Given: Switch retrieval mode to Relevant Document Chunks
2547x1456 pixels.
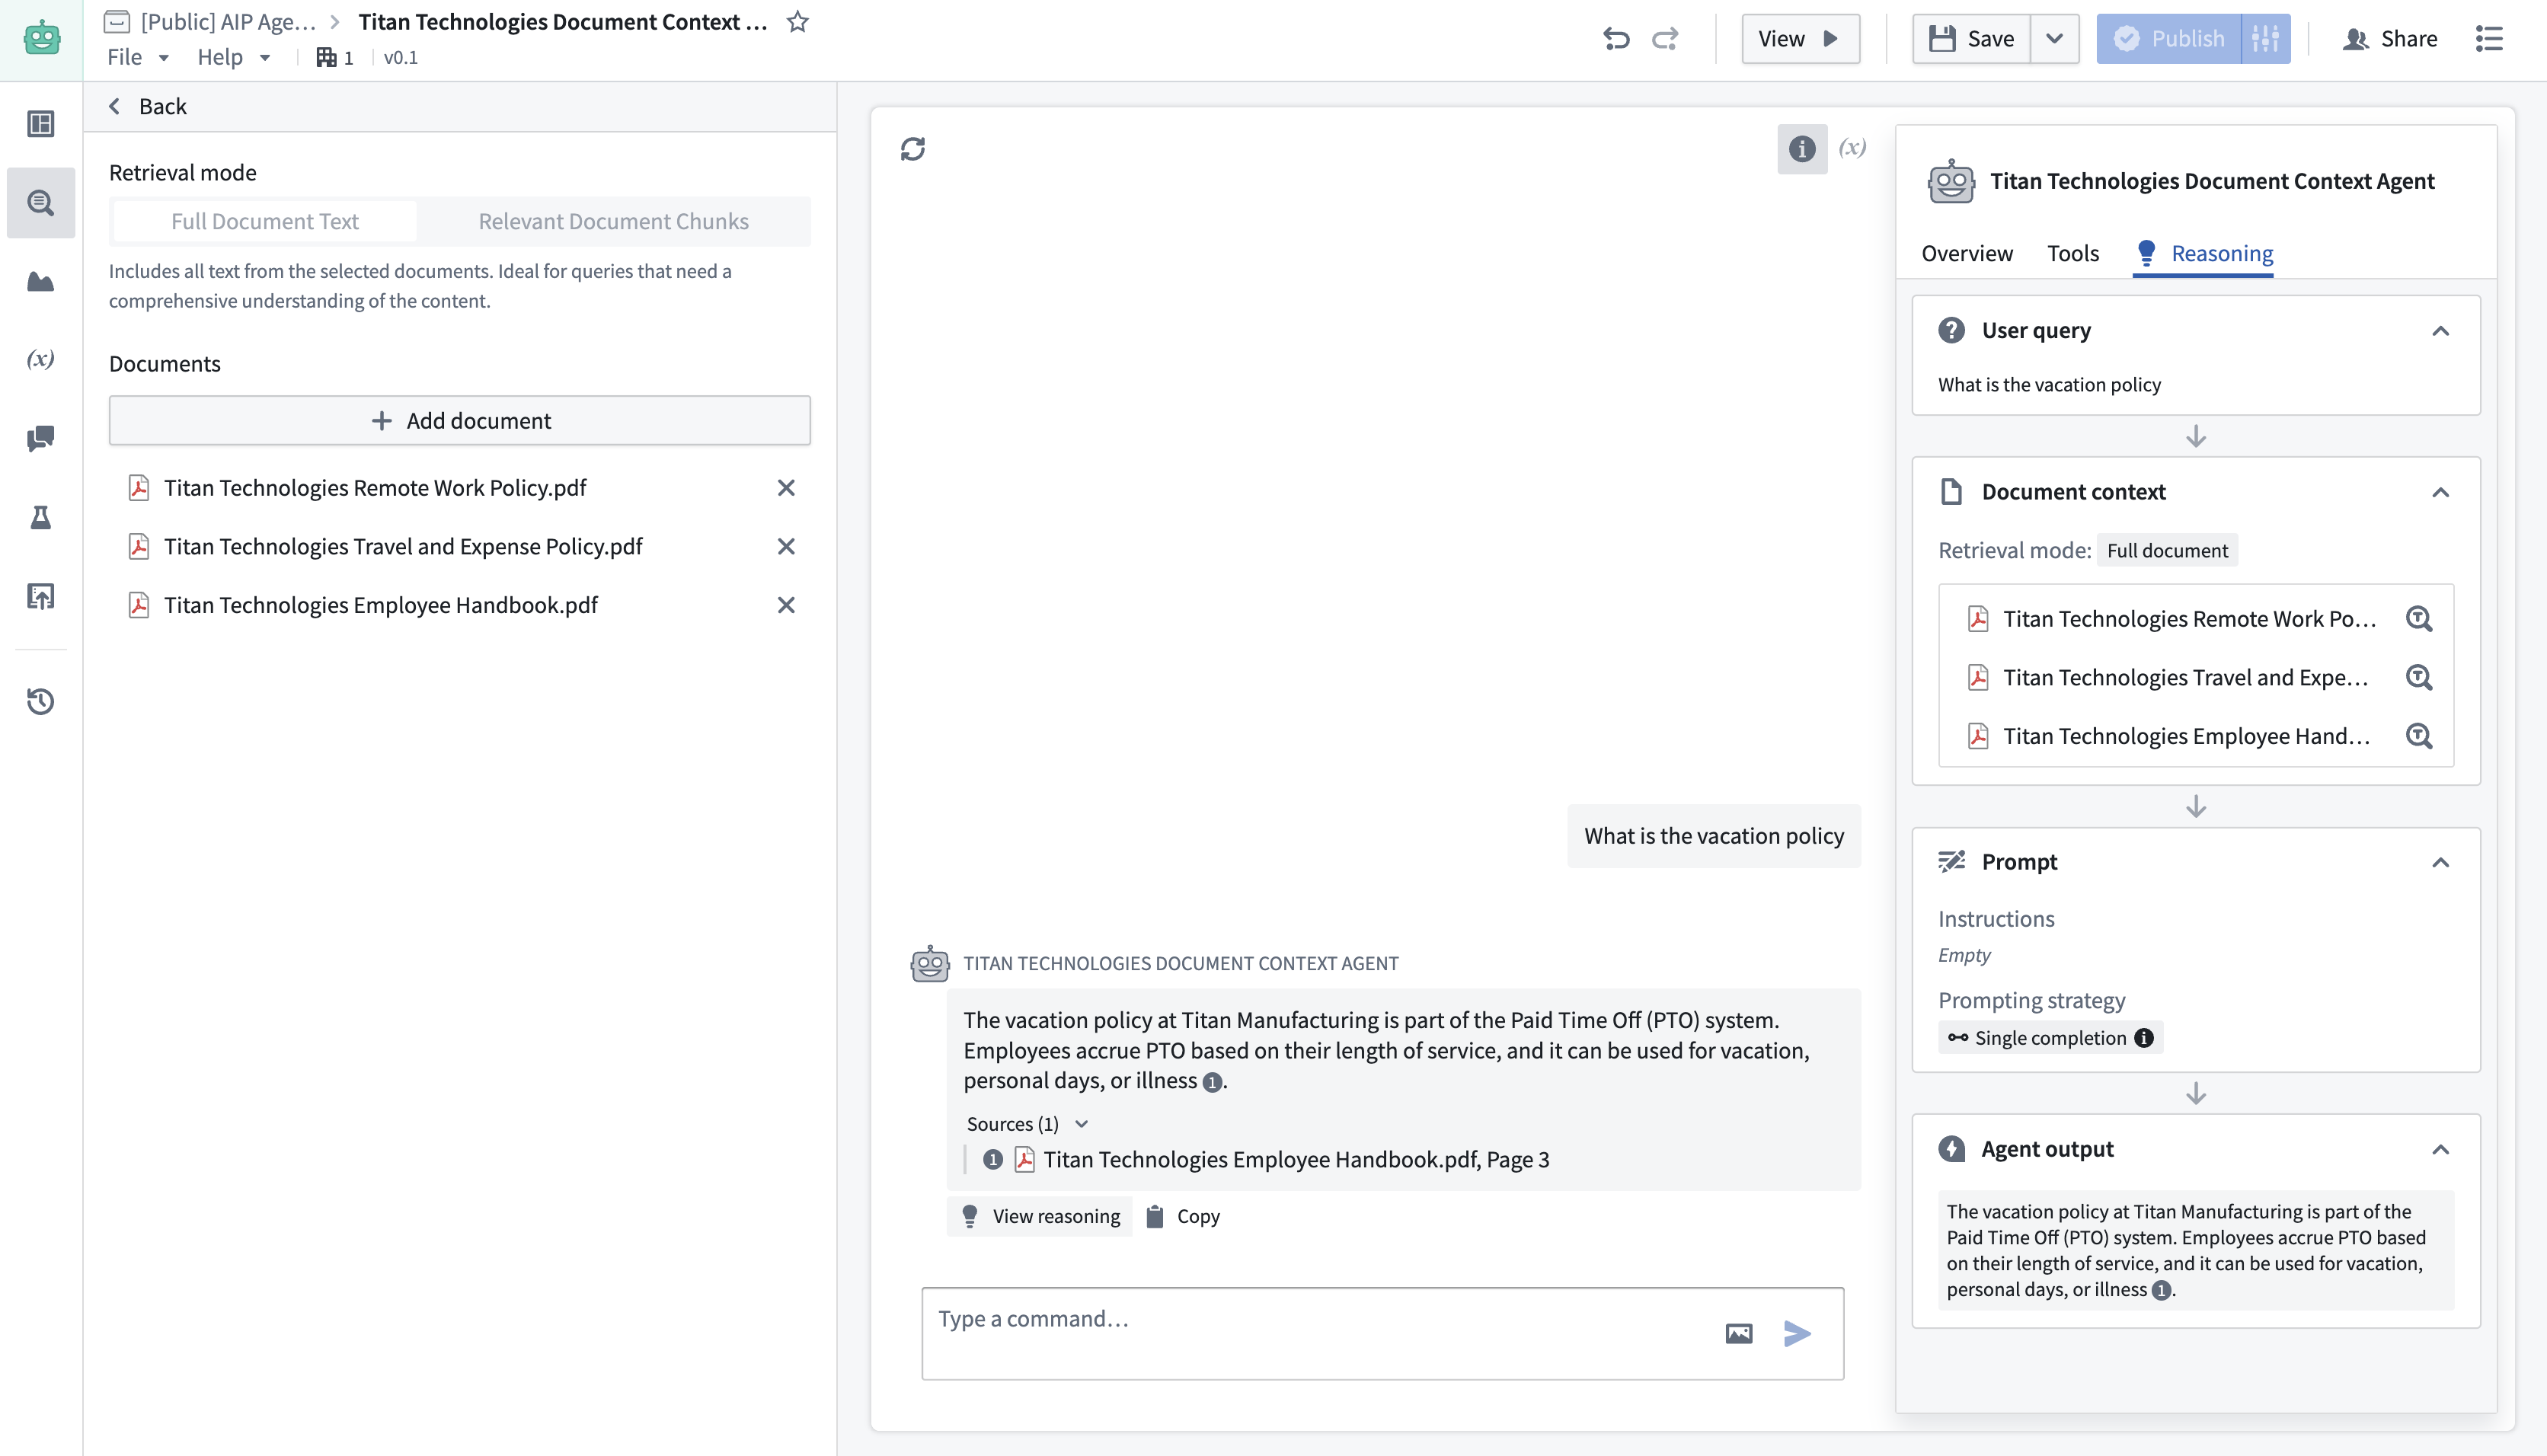Looking at the screenshot, I should coord(613,220).
